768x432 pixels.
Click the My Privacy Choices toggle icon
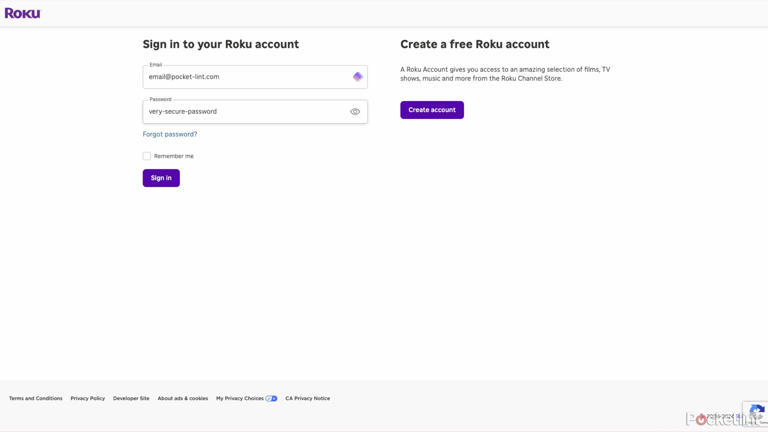(x=271, y=398)
